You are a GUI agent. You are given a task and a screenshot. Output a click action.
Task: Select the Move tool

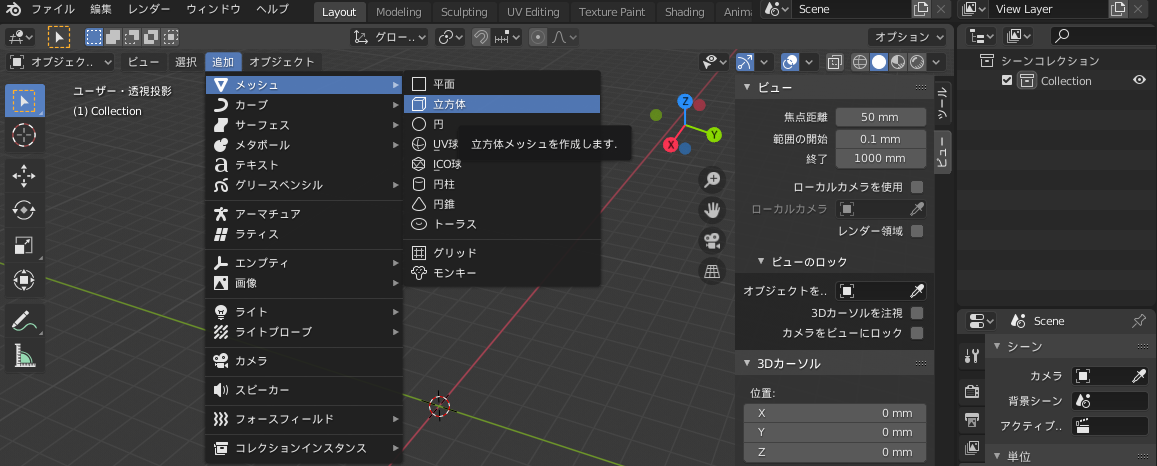coord(24,176)
